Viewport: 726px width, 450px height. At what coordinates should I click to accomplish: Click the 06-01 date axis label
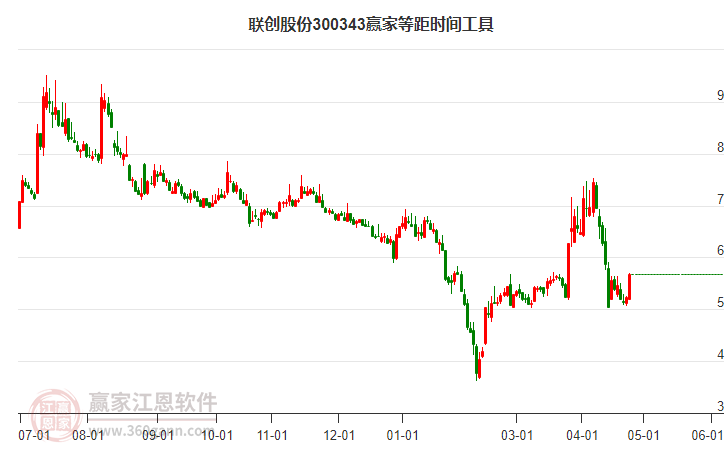point(707,436)
